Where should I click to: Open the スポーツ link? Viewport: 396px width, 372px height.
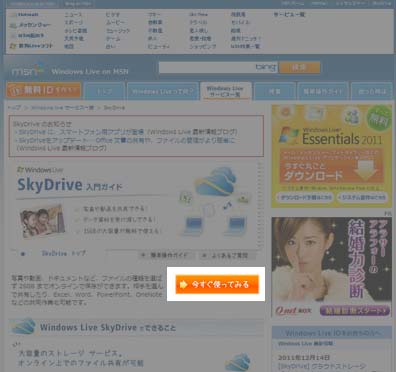[73, 23]
